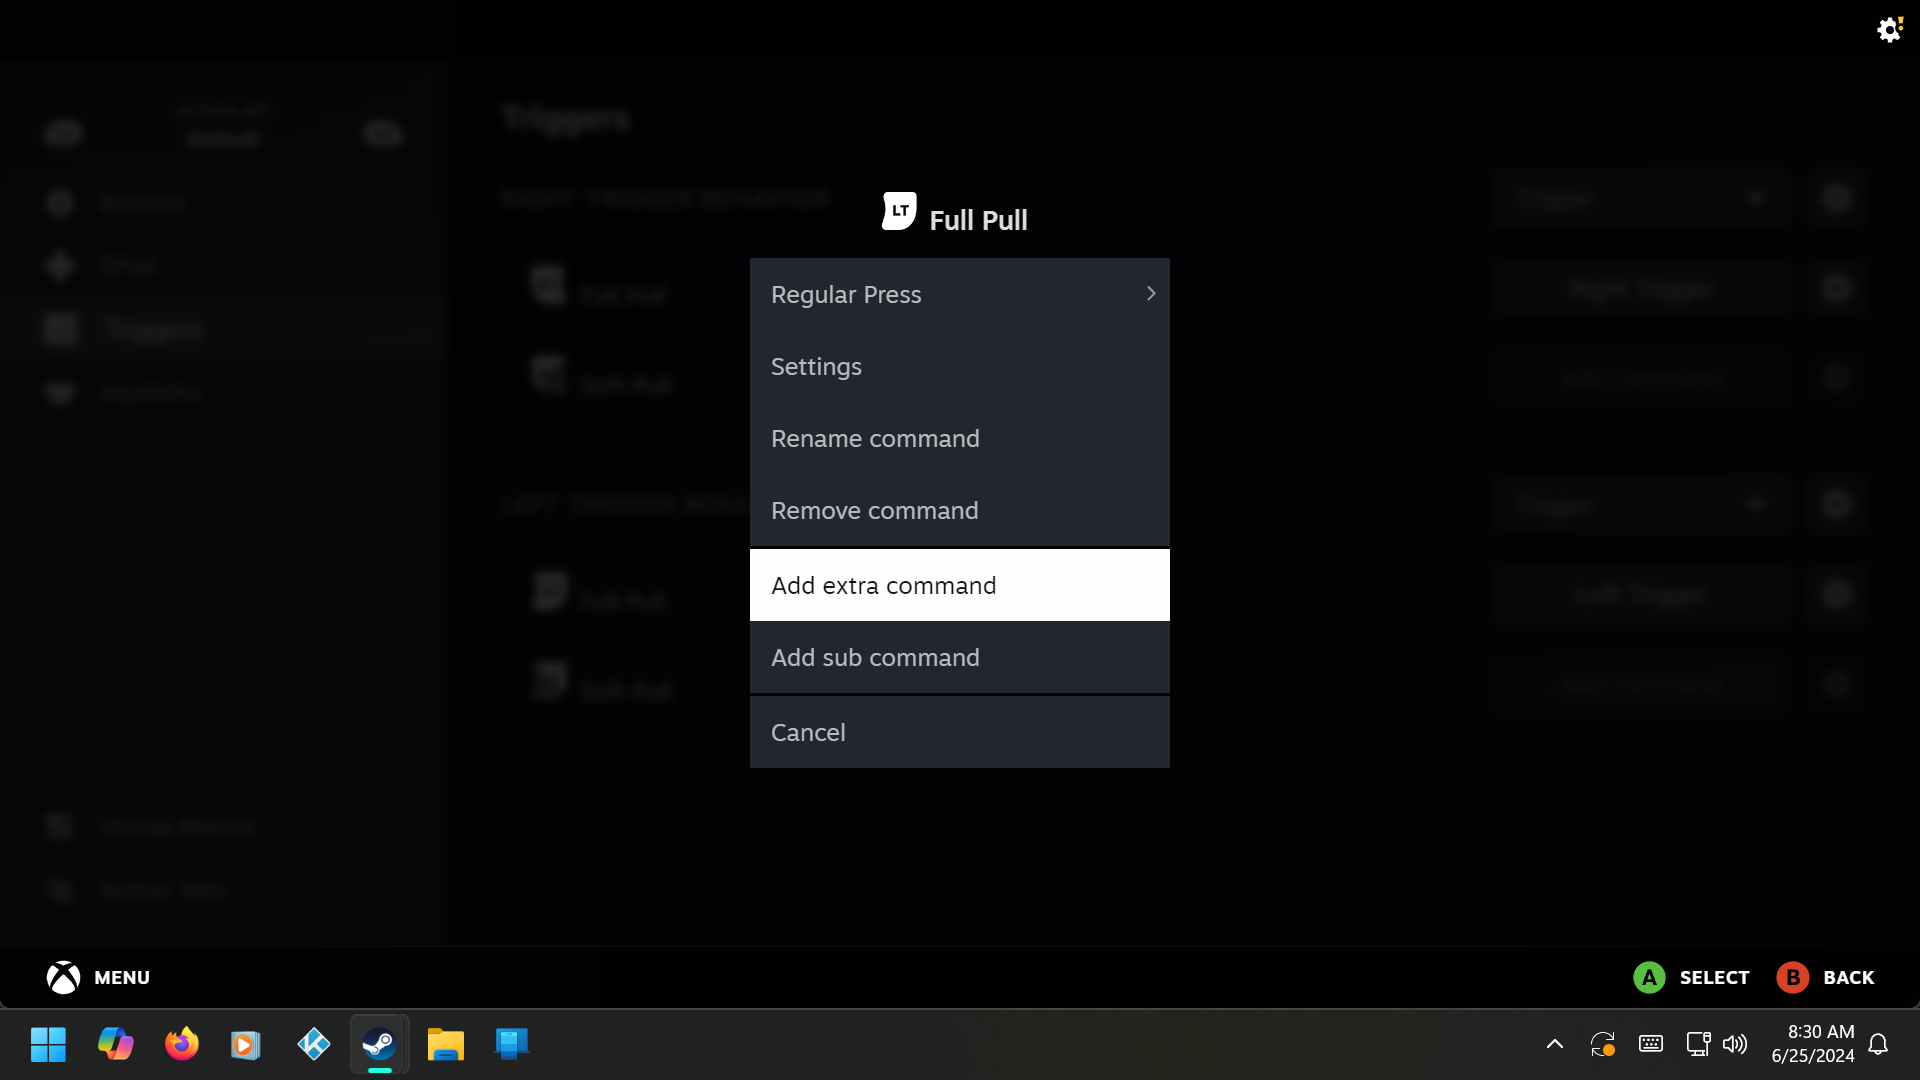
Task: Click Settings in the Full Pull menu
Action: 959,367
